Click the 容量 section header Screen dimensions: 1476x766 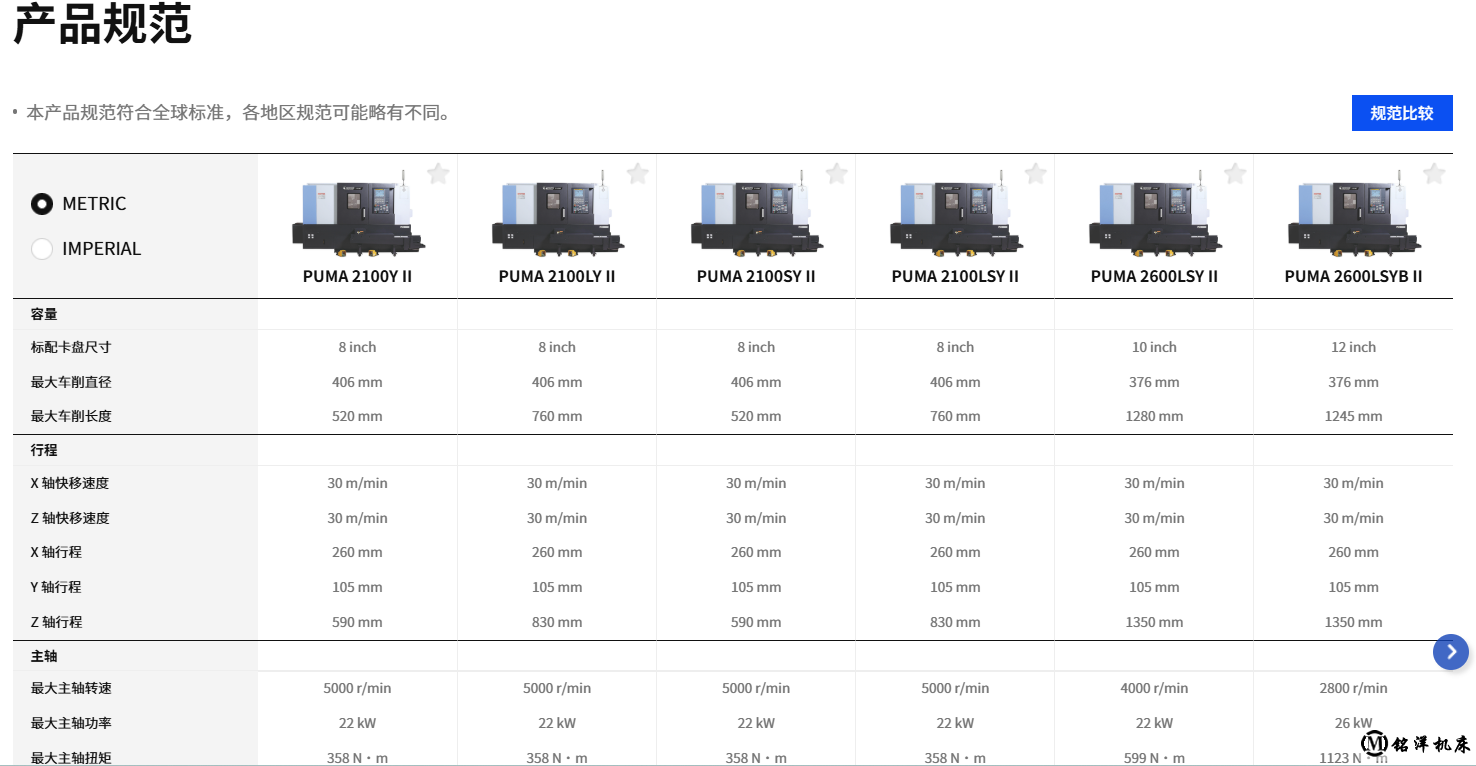44,314
